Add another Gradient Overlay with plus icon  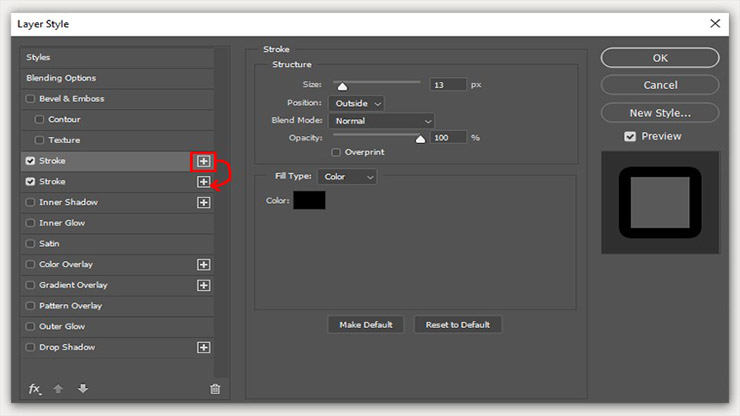[203, 285]
